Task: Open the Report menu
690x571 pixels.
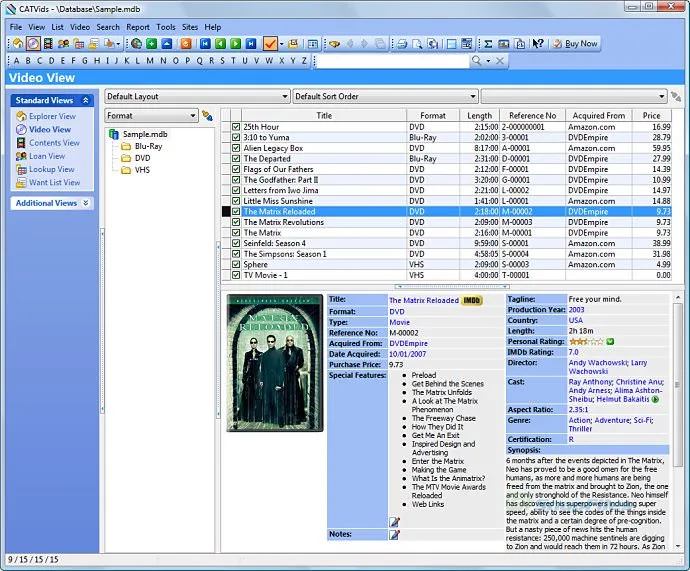Action: (138, 27)
